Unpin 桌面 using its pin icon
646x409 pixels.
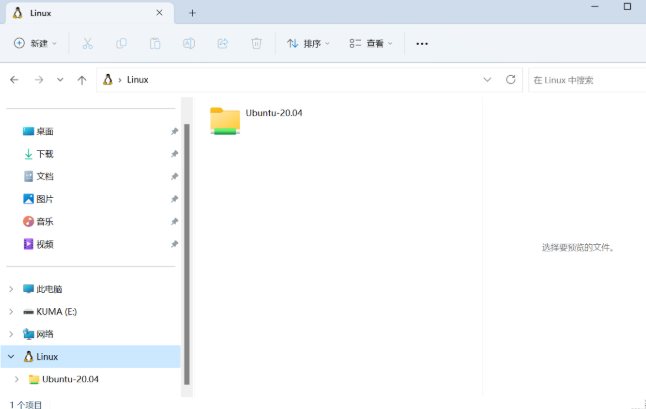[174, 131]
